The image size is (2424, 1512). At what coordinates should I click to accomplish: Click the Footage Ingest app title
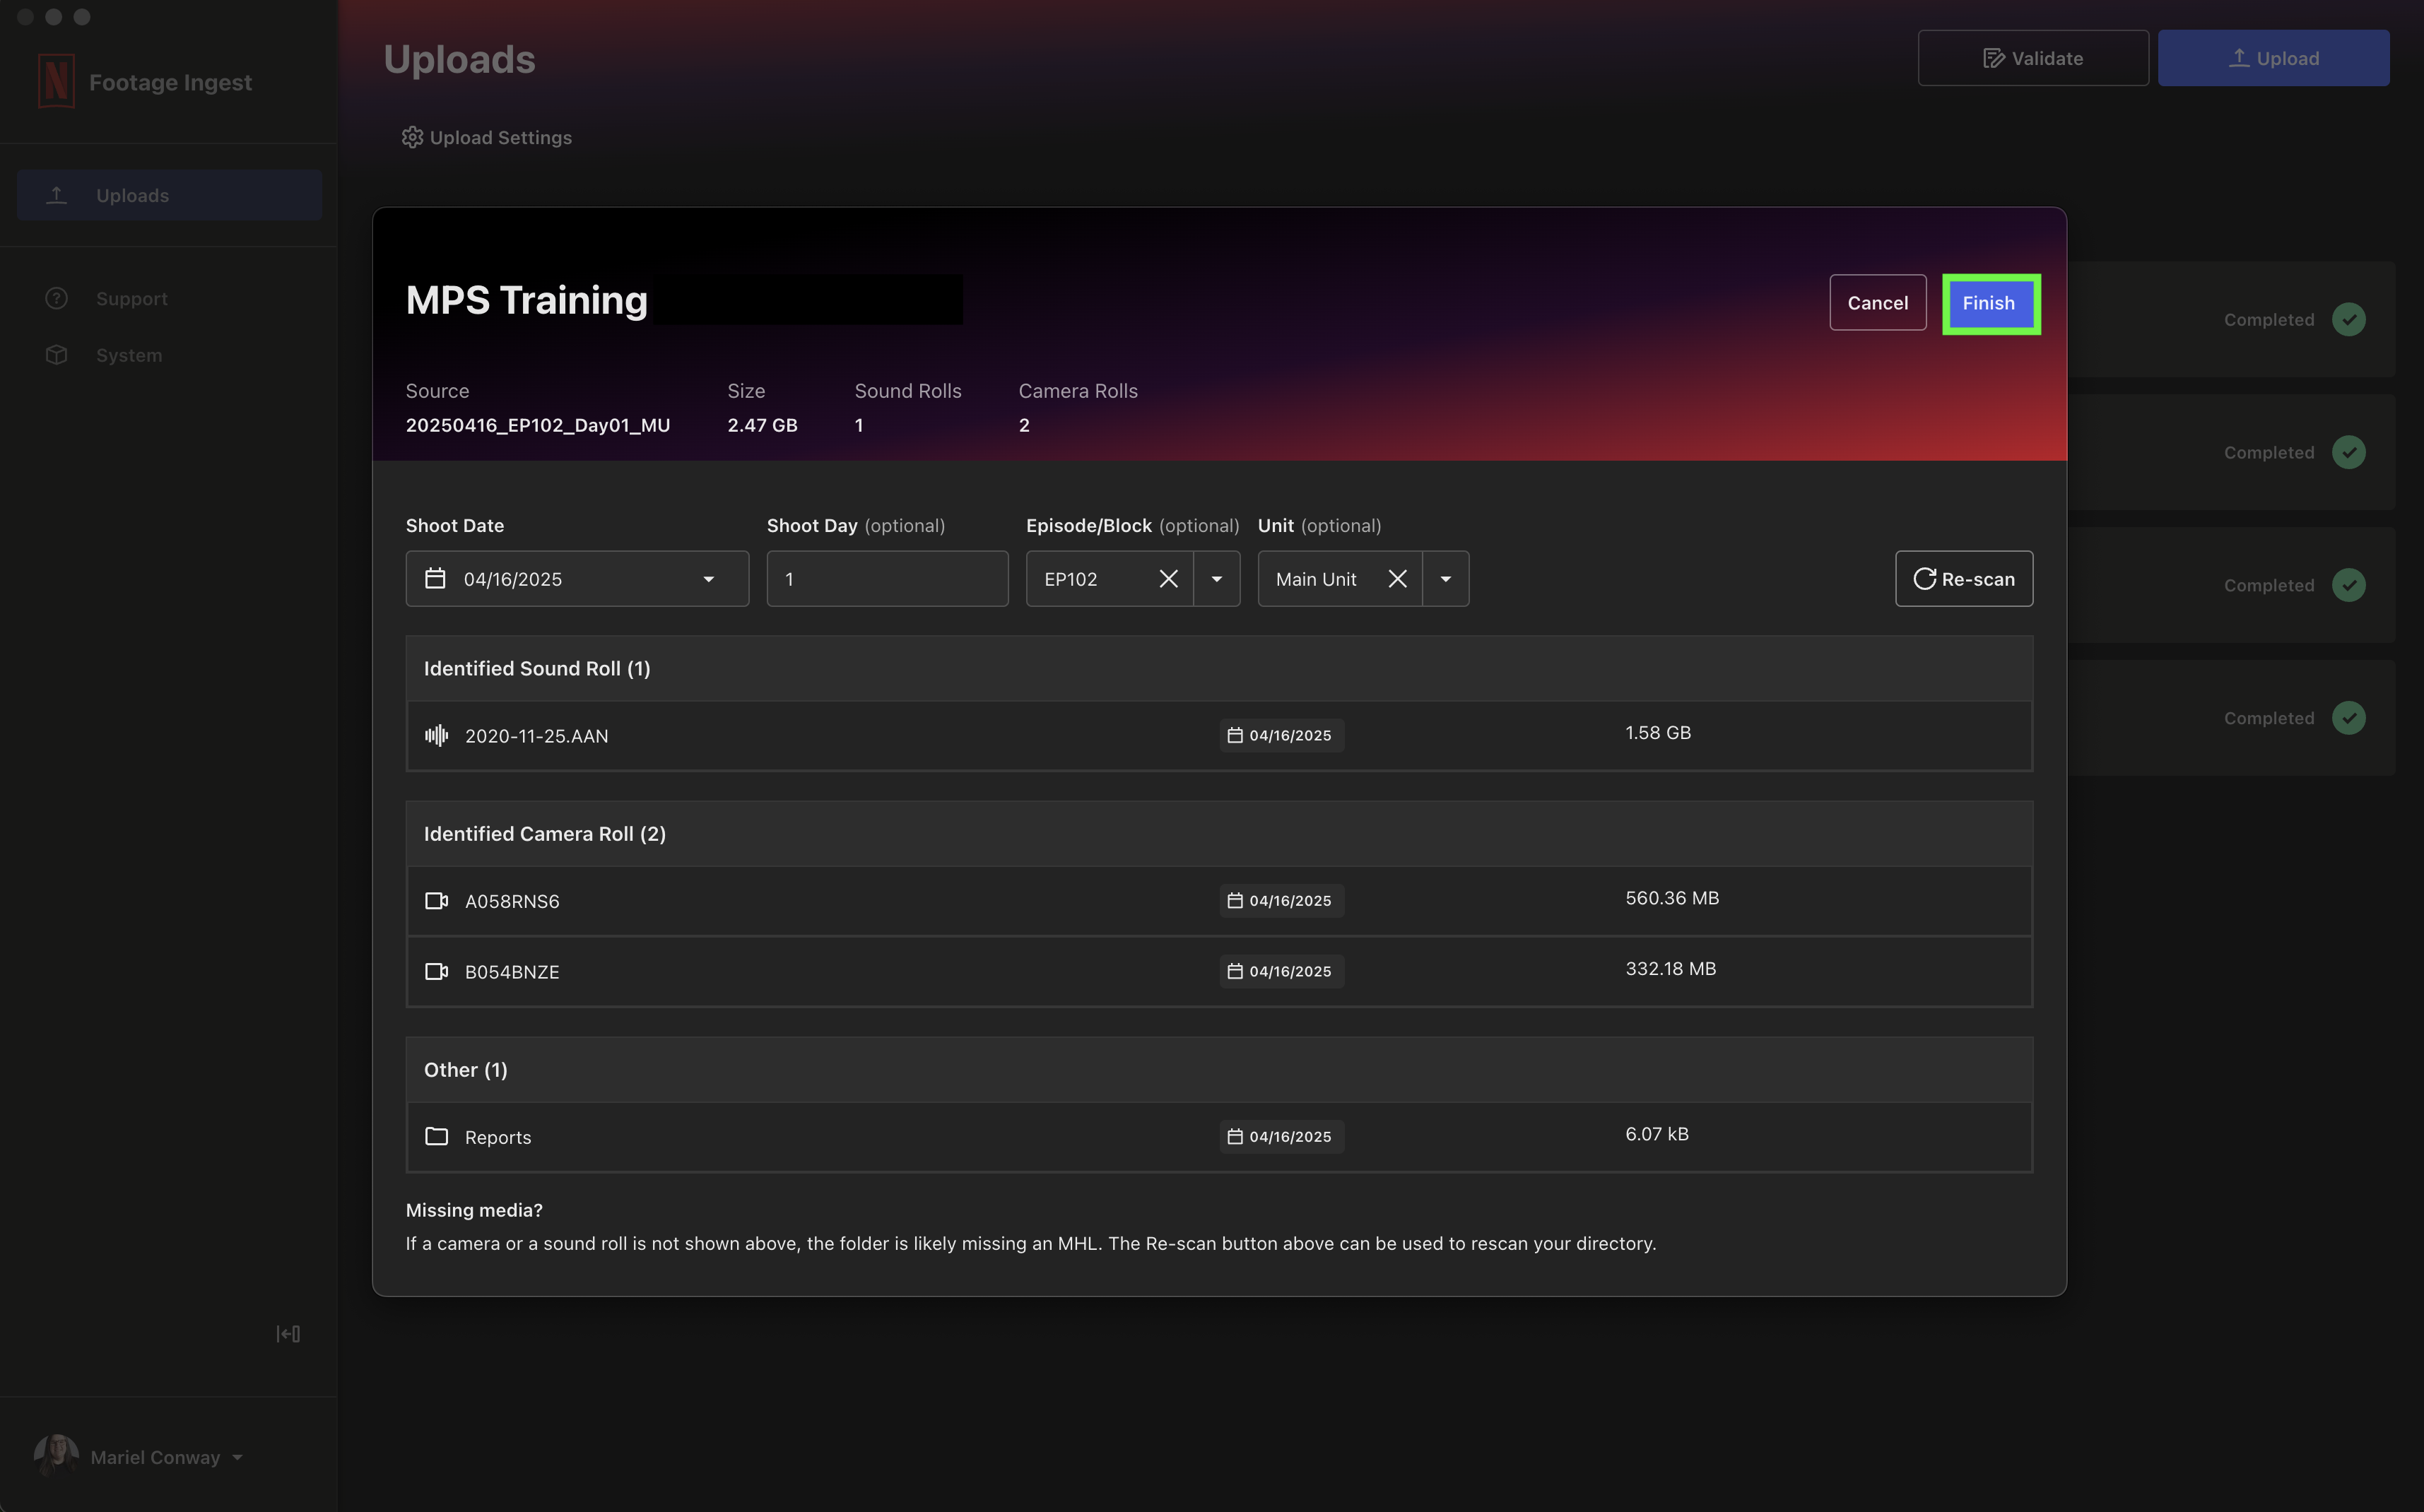point(170,82)
